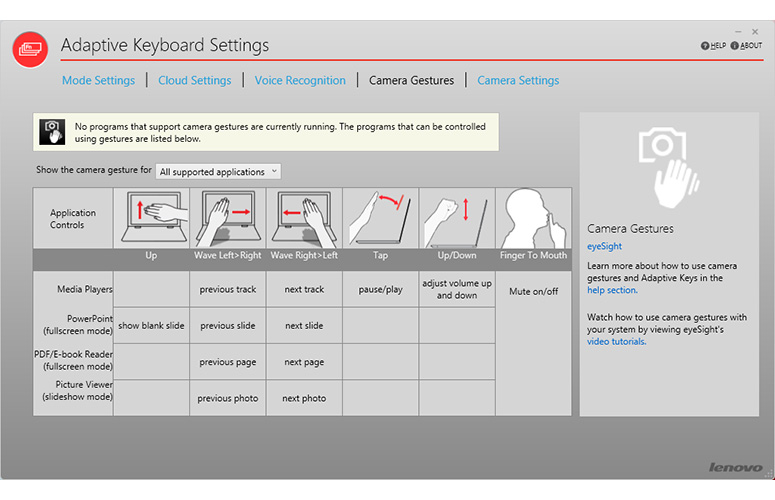Switch to the Cloud Settings tab
The image size is (775, 500).
click(x=195, y=80)
